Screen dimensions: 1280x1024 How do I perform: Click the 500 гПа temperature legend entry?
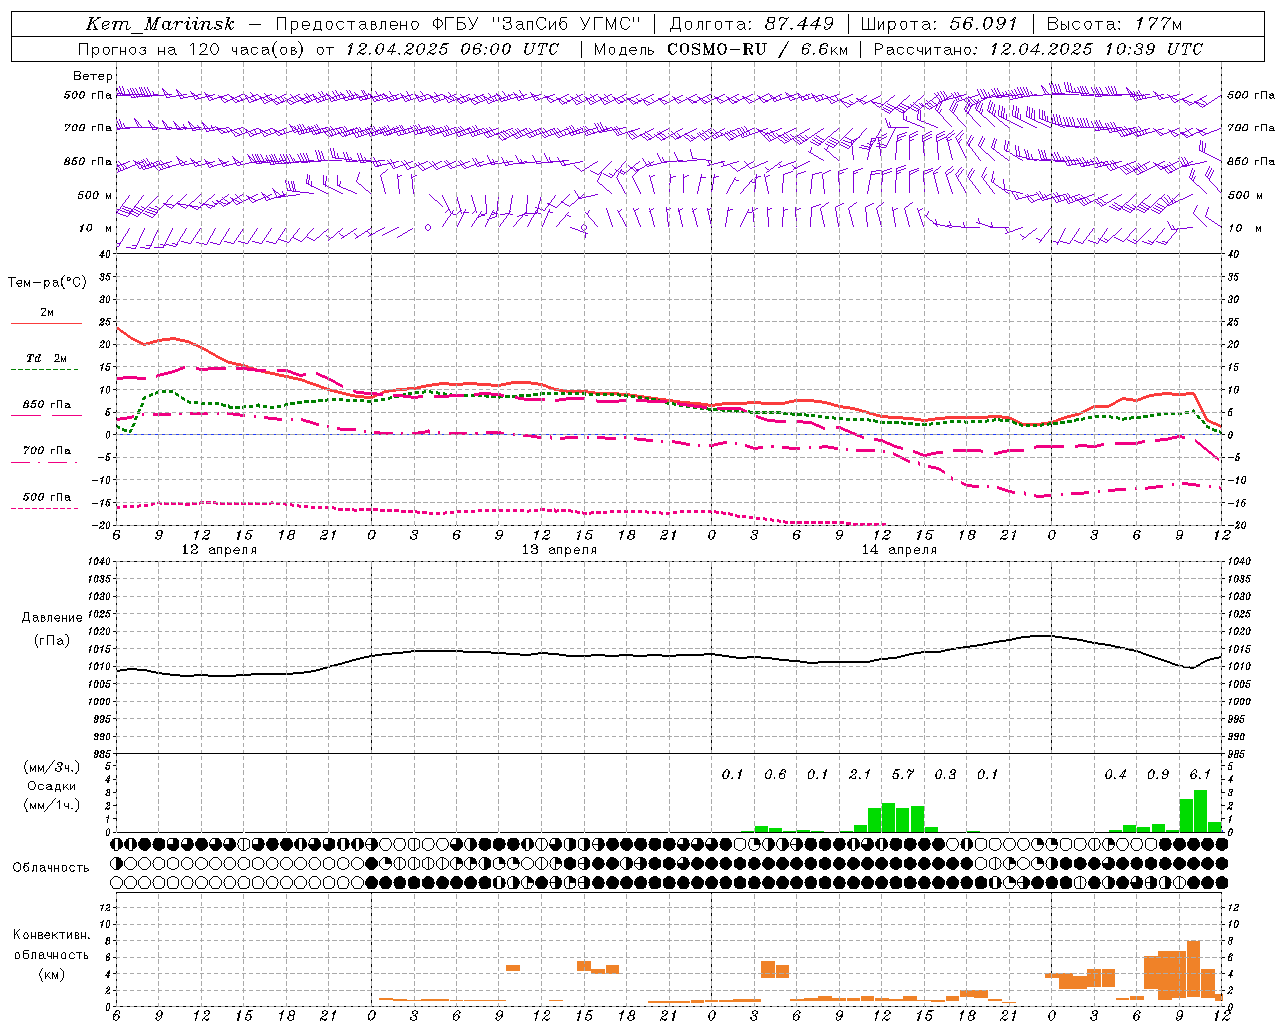point(47,497)
